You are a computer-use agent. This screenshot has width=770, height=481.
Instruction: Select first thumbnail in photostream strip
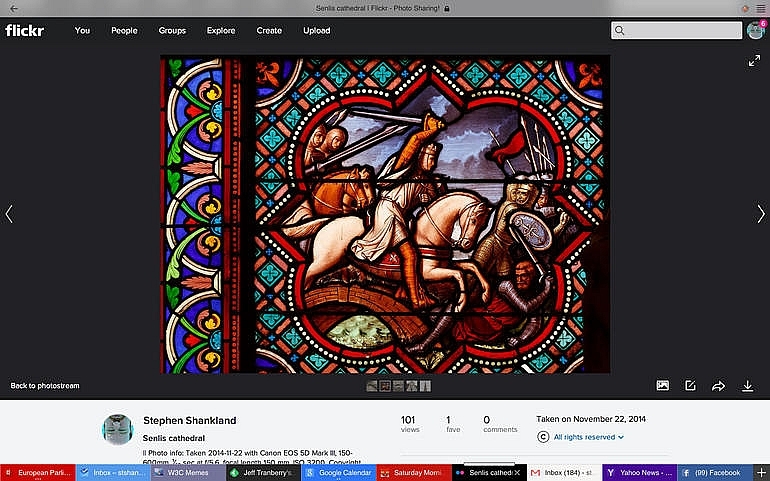[x=372, y=386]
